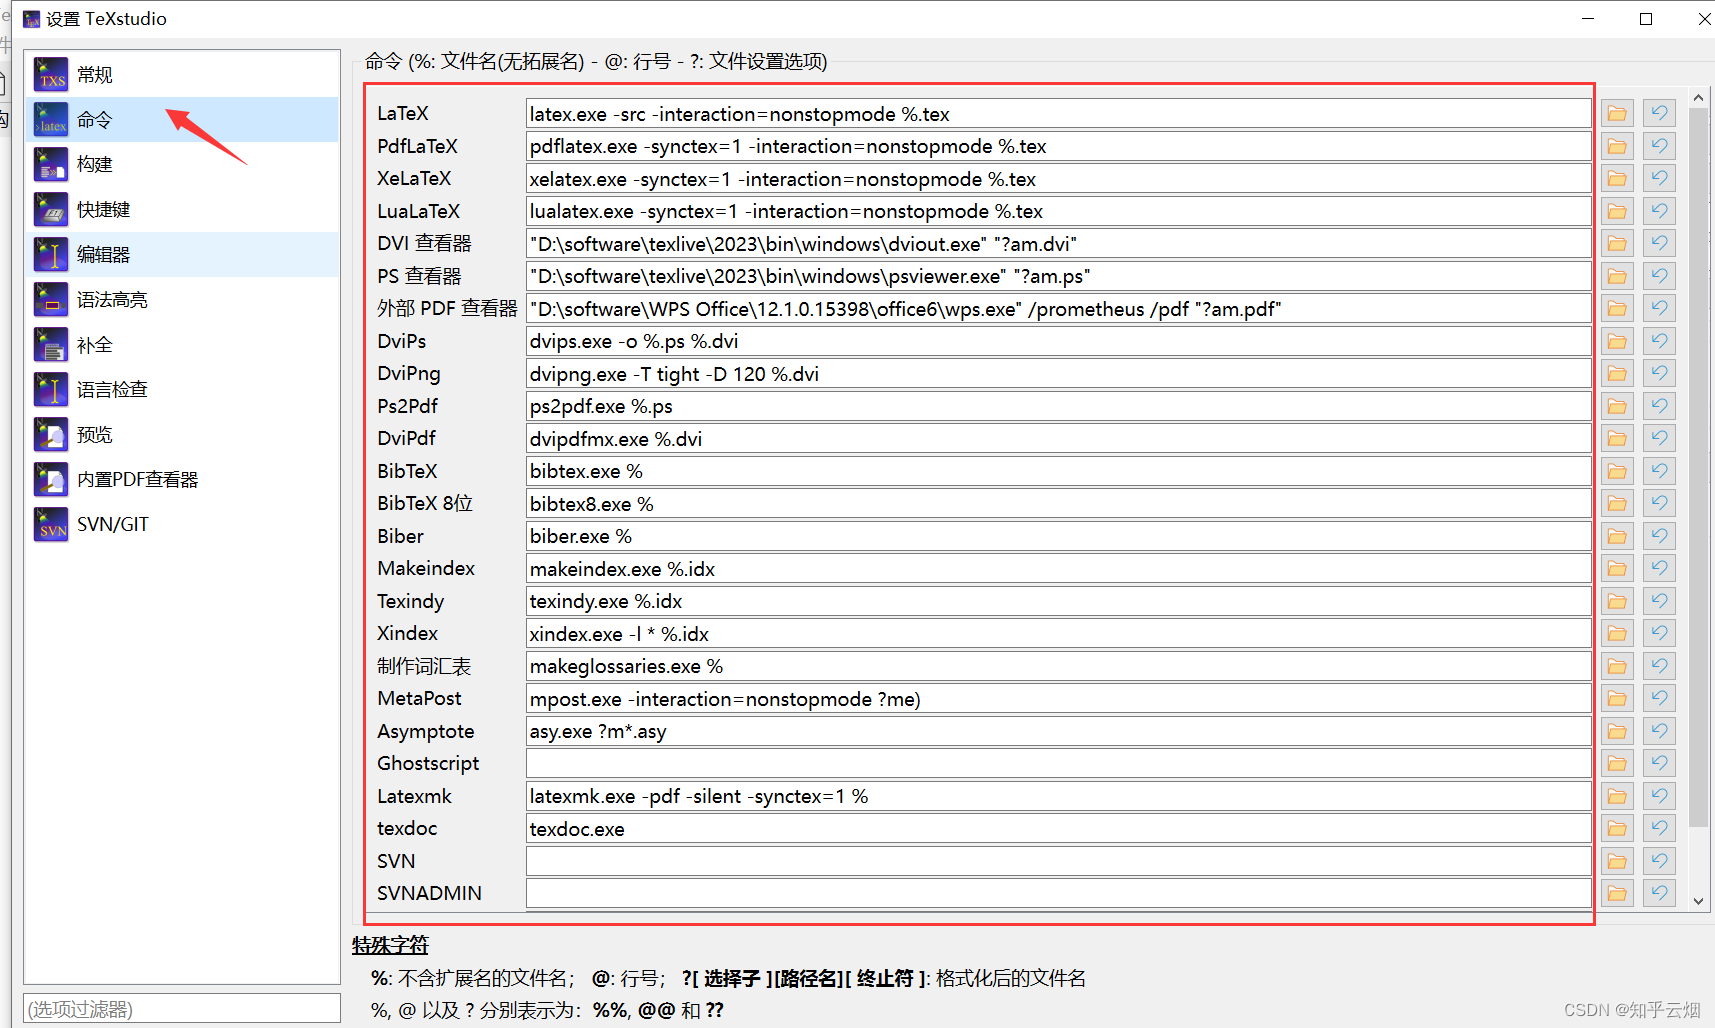Edit the LaTeX command field
1715x1028 pixels.
pos(1058,114)
